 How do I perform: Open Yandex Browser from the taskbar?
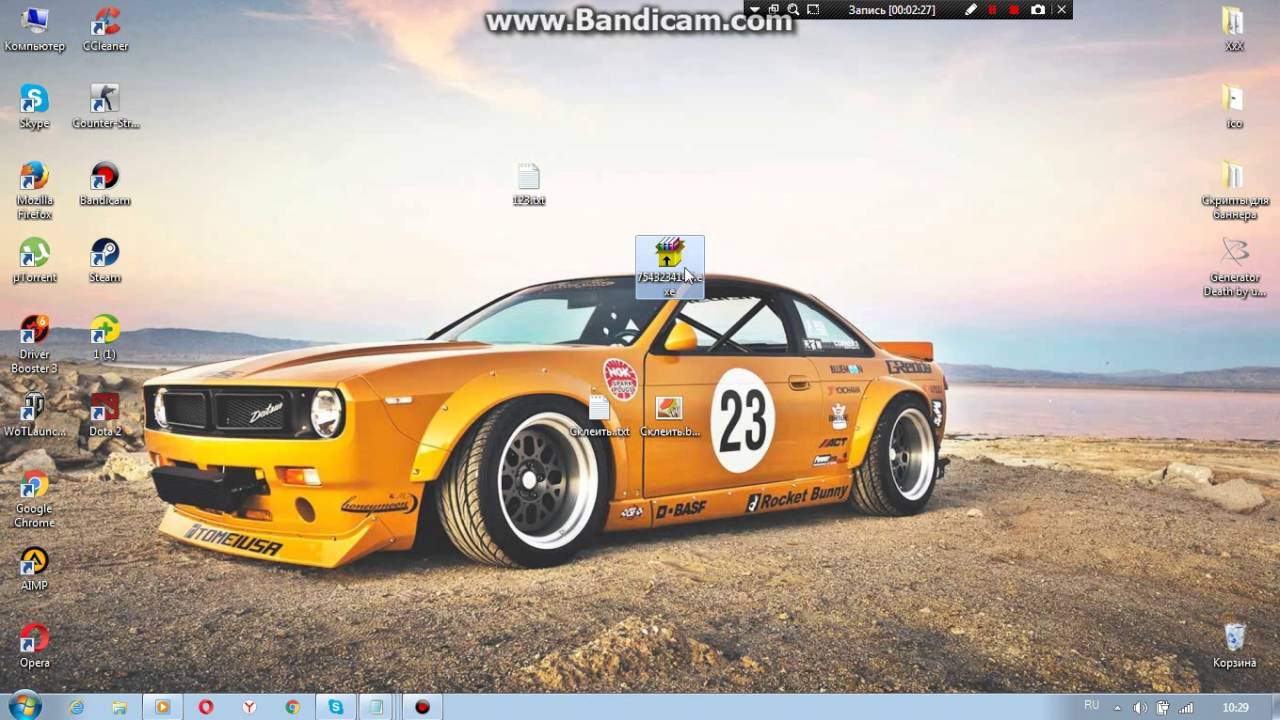(x=249, y=707)
